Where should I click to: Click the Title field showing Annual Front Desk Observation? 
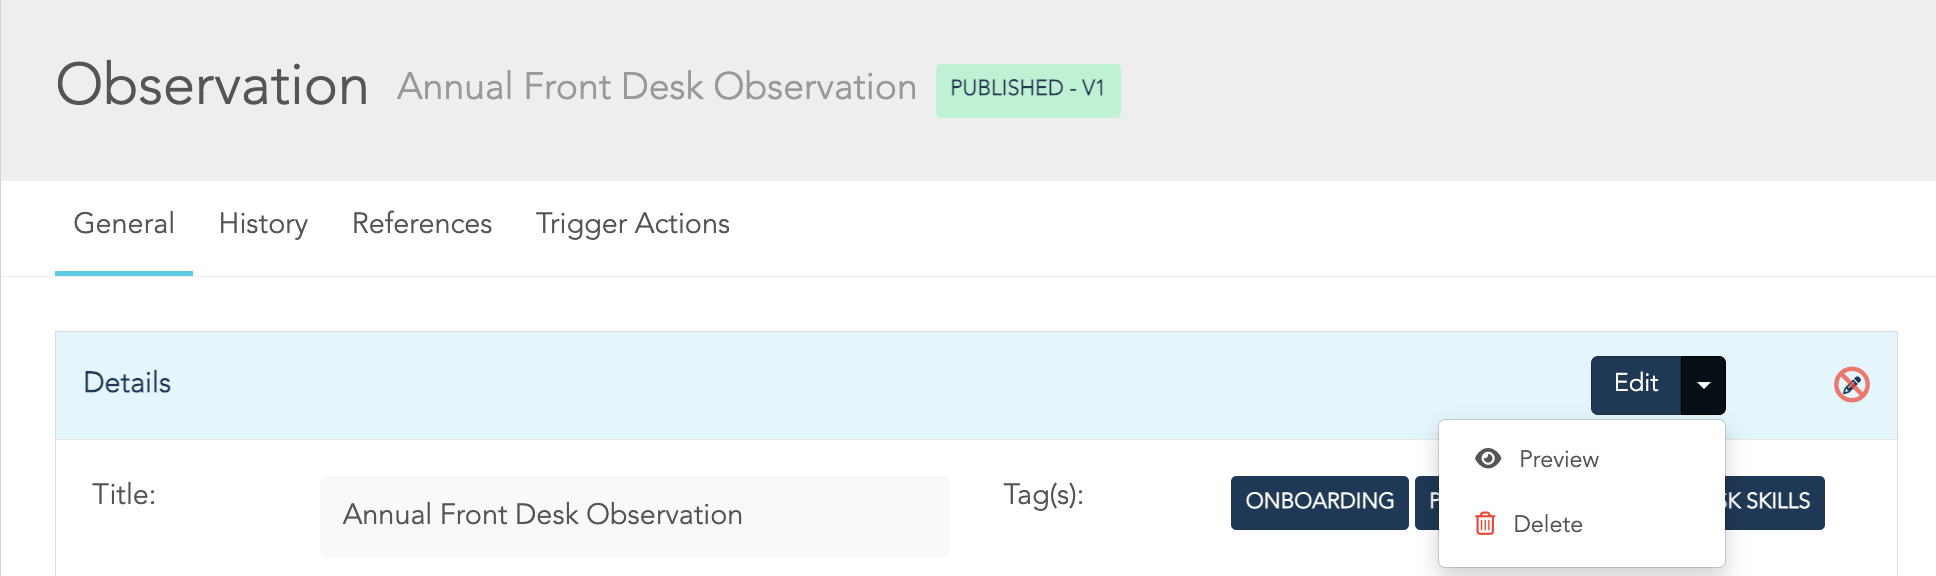(x=634, y=515)
